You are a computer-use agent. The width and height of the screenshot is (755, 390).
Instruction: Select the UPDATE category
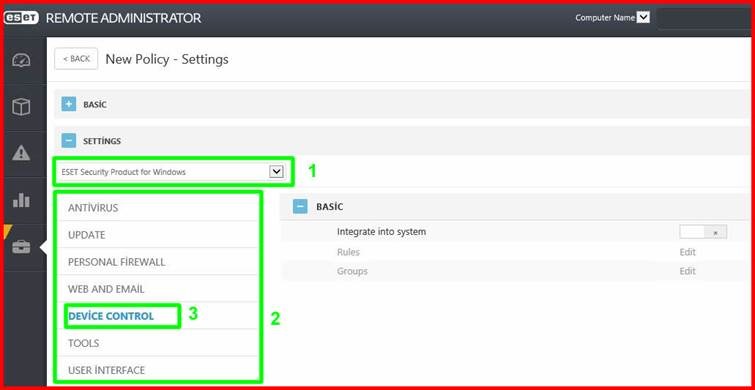[x=158, y=235]
